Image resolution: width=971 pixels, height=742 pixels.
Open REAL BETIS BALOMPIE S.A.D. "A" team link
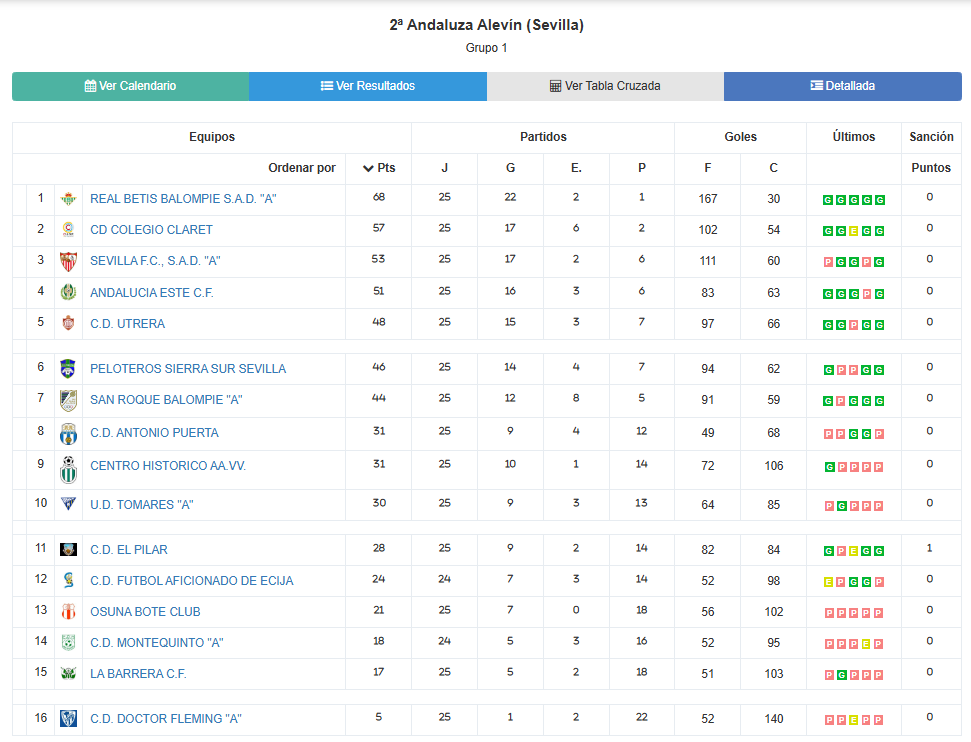[183, 199]
